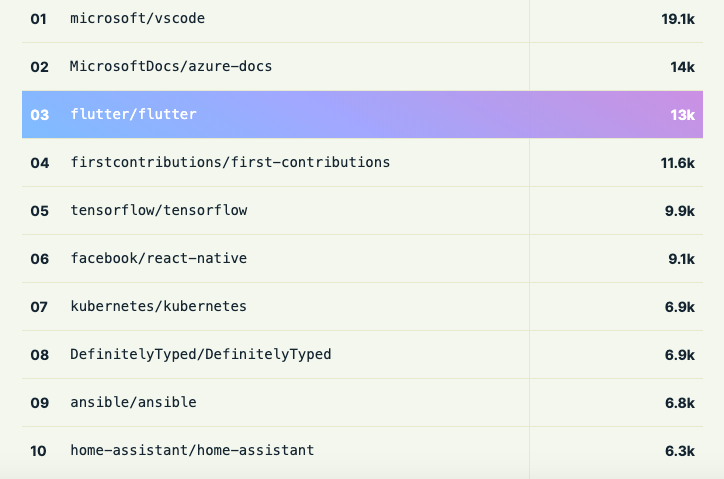Open DefinitelyTyped/DefinitelyTyped repository link

200,354
